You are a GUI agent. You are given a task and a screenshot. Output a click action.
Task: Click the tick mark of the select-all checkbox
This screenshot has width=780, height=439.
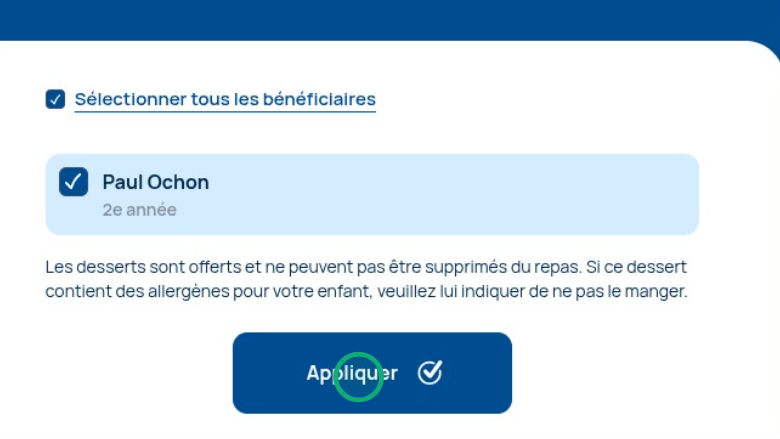(55, 99)
